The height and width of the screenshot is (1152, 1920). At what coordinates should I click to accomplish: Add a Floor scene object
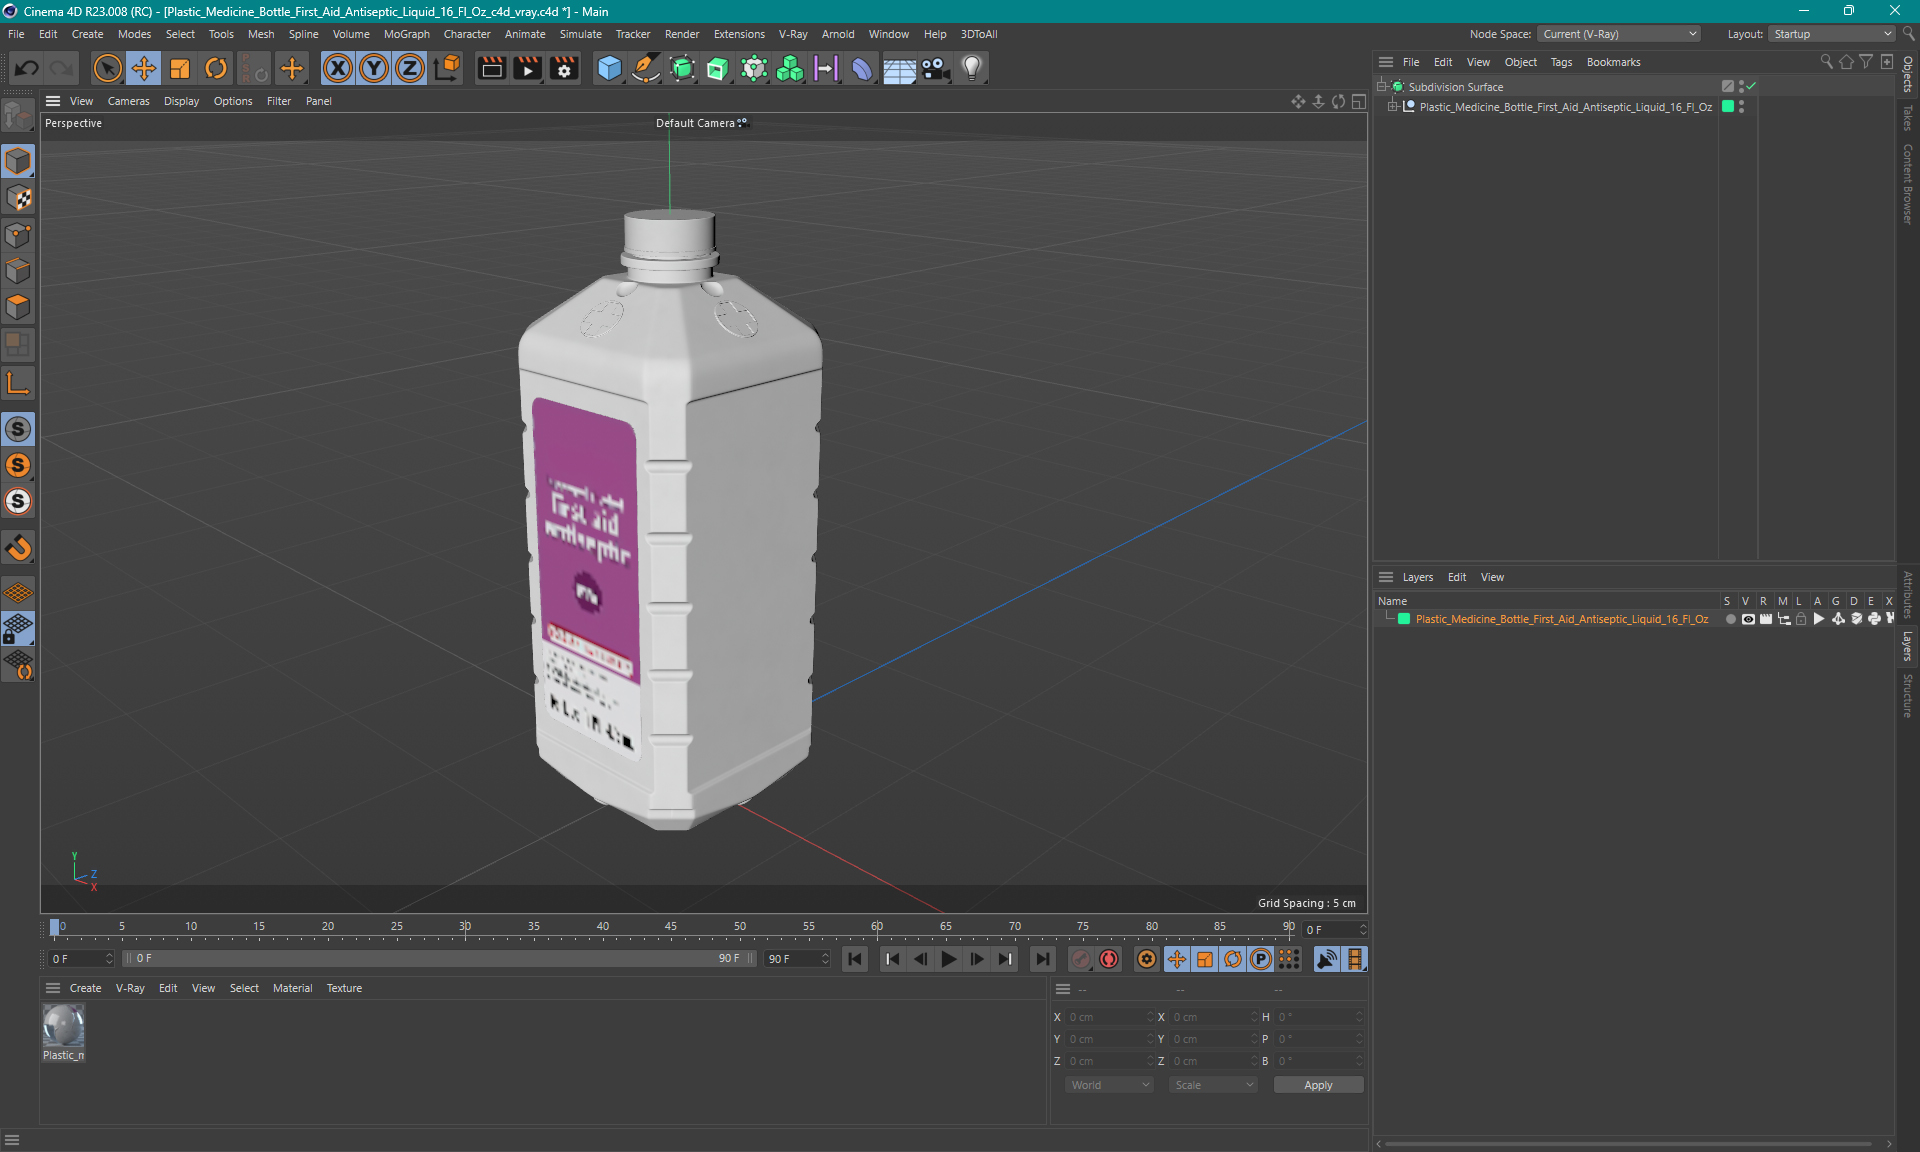tap(899, 68)
